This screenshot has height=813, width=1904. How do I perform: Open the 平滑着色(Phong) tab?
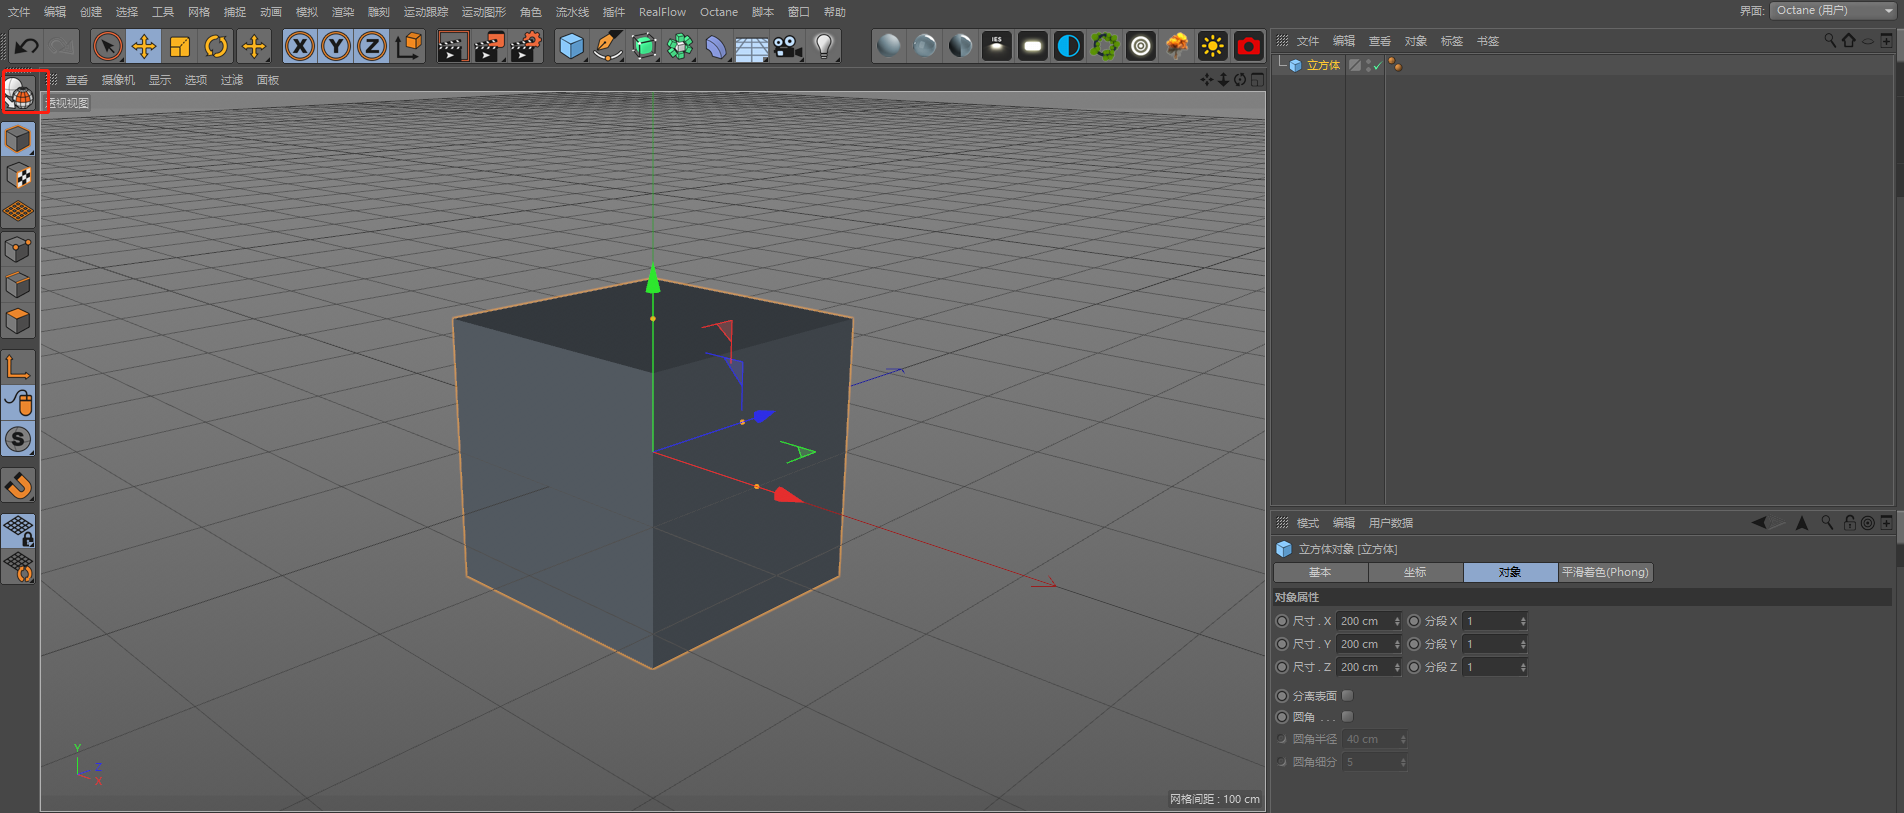[x=1605, y=572]
